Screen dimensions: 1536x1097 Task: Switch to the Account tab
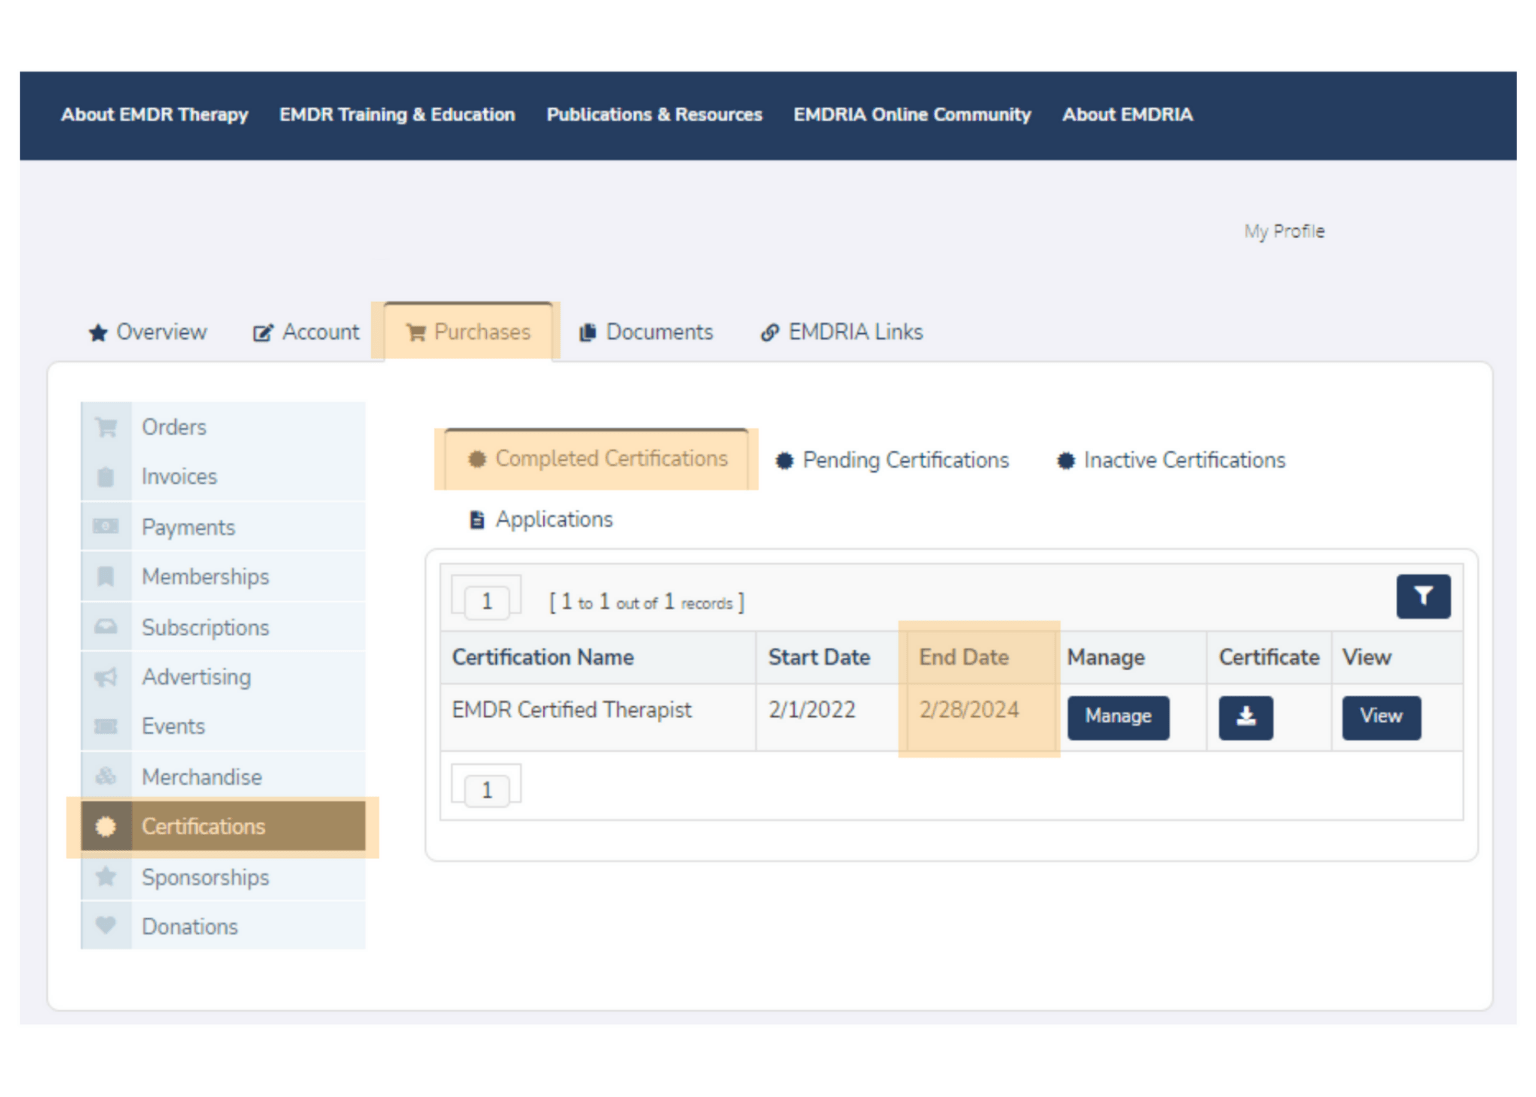[306, 332]
